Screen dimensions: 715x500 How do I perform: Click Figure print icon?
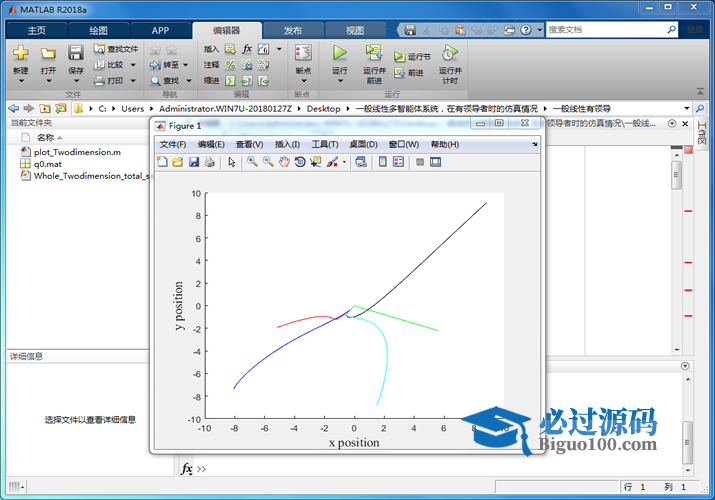click(x=209, y=162)
